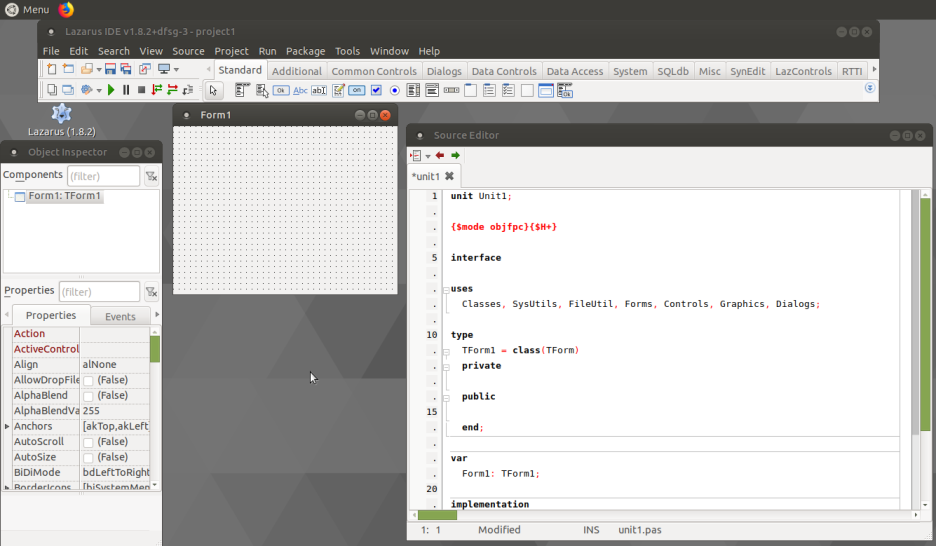Image resolution: width=936 pixels, height=546 pixels.
Task: Switch to the Events tab in Object Inspector
Action: pos(121,316)
